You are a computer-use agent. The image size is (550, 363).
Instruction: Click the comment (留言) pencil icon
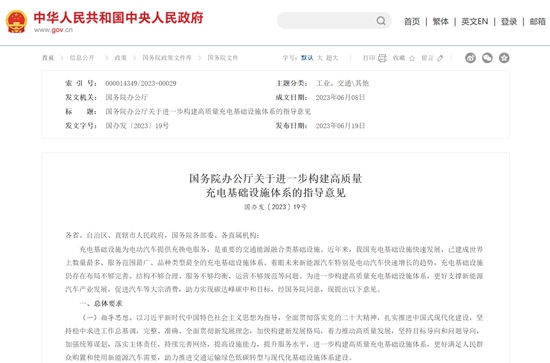click(440, 58)
